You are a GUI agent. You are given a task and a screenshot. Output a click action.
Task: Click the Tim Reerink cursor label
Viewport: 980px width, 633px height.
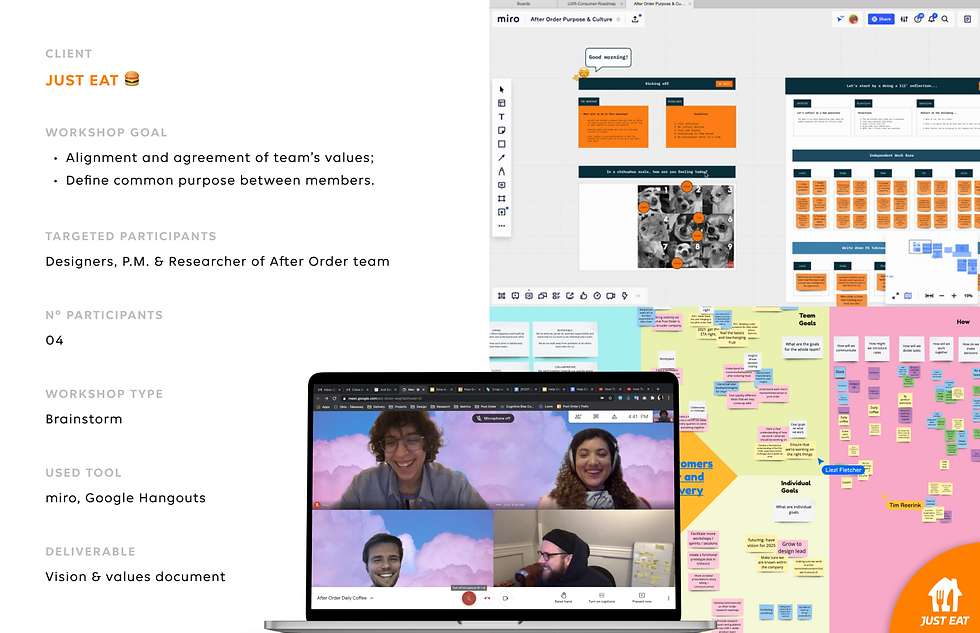(905, 505)
